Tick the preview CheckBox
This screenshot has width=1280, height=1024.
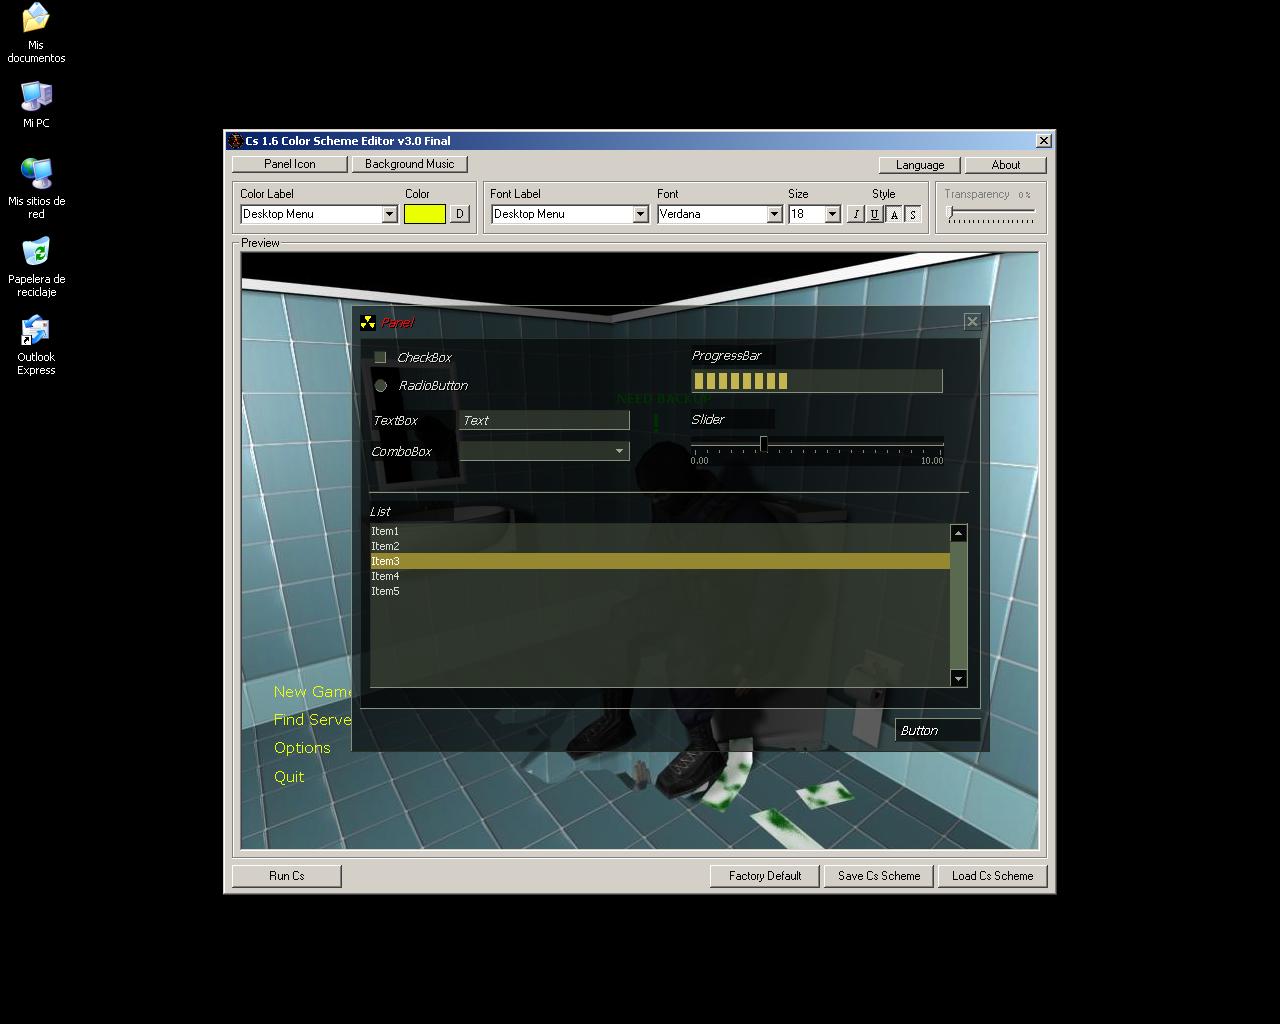(x=380, y=357)
